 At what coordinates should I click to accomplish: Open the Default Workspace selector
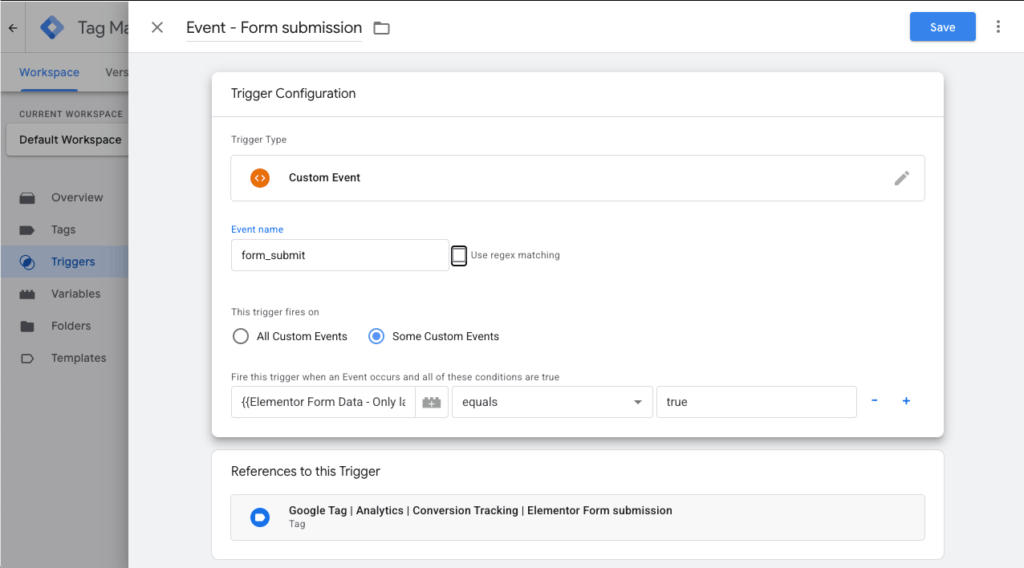(x=67, y=140)
